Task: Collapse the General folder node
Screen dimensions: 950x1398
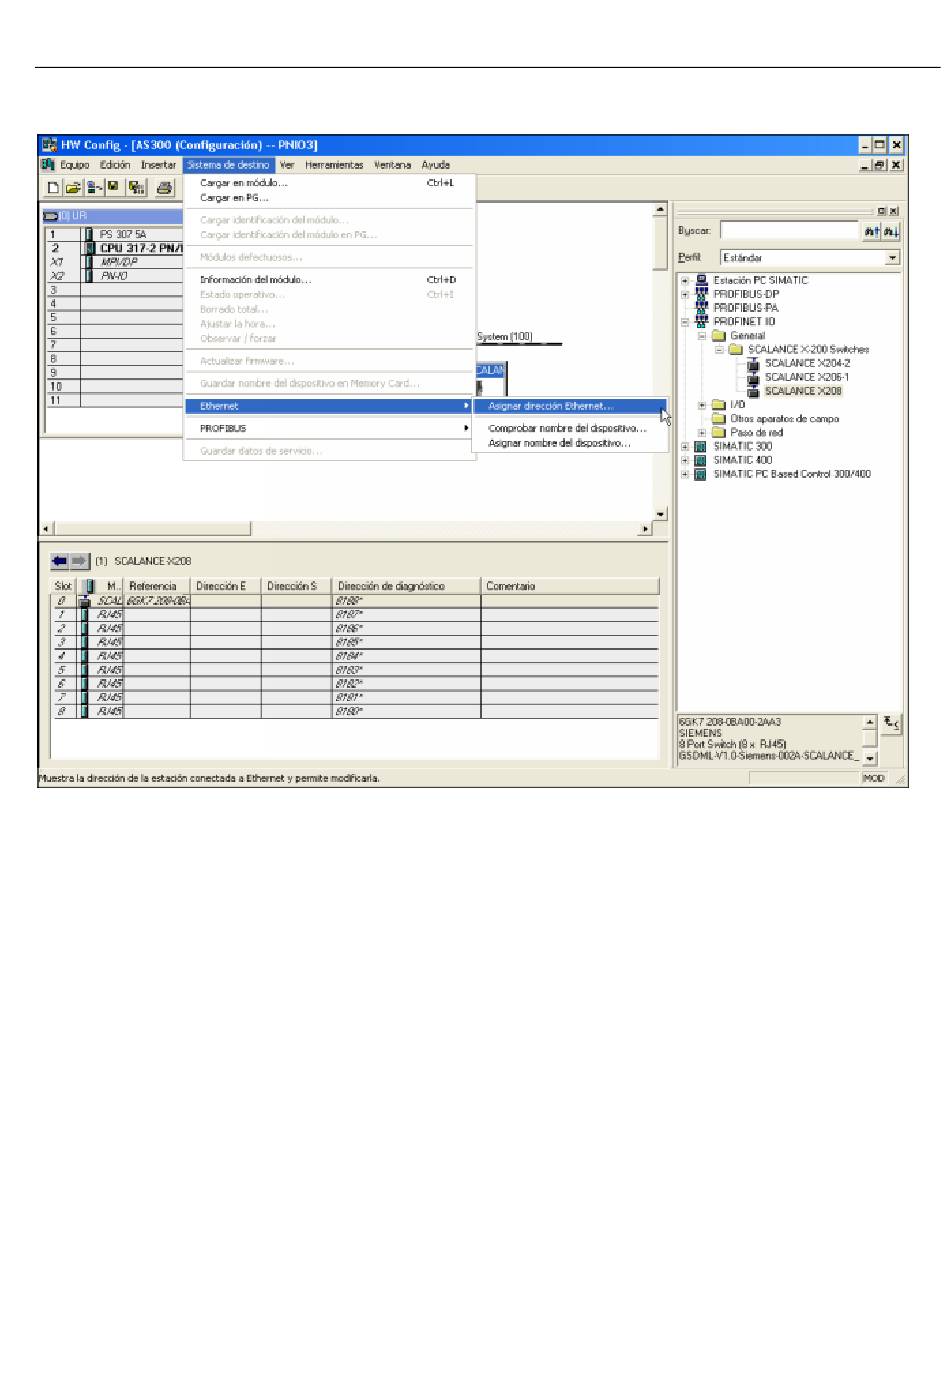Action: (x=702, y=336)
